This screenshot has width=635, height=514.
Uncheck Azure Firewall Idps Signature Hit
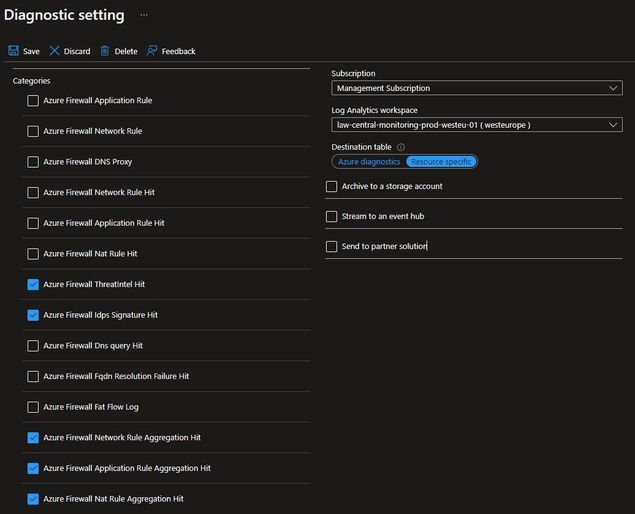[x=33, y=315]
